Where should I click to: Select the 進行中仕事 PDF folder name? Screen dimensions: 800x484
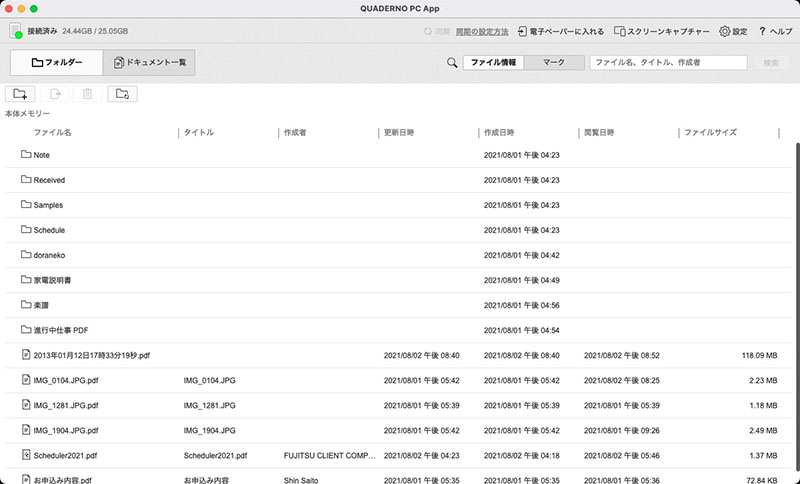pyautogui.click(x=61, y=330)
